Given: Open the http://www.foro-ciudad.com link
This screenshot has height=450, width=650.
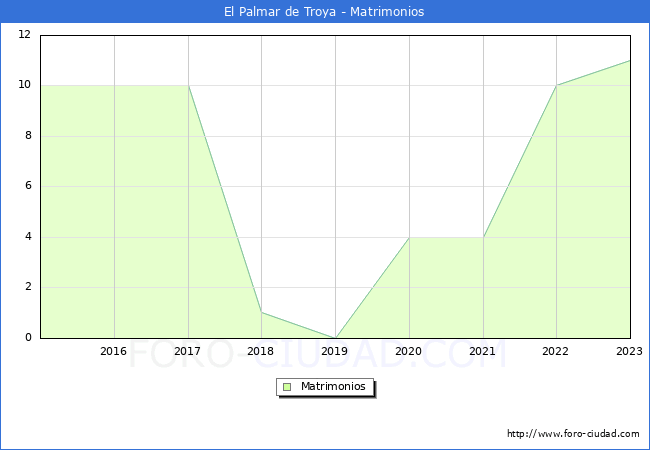Looking at the screenshot, I should pos(573,434).
